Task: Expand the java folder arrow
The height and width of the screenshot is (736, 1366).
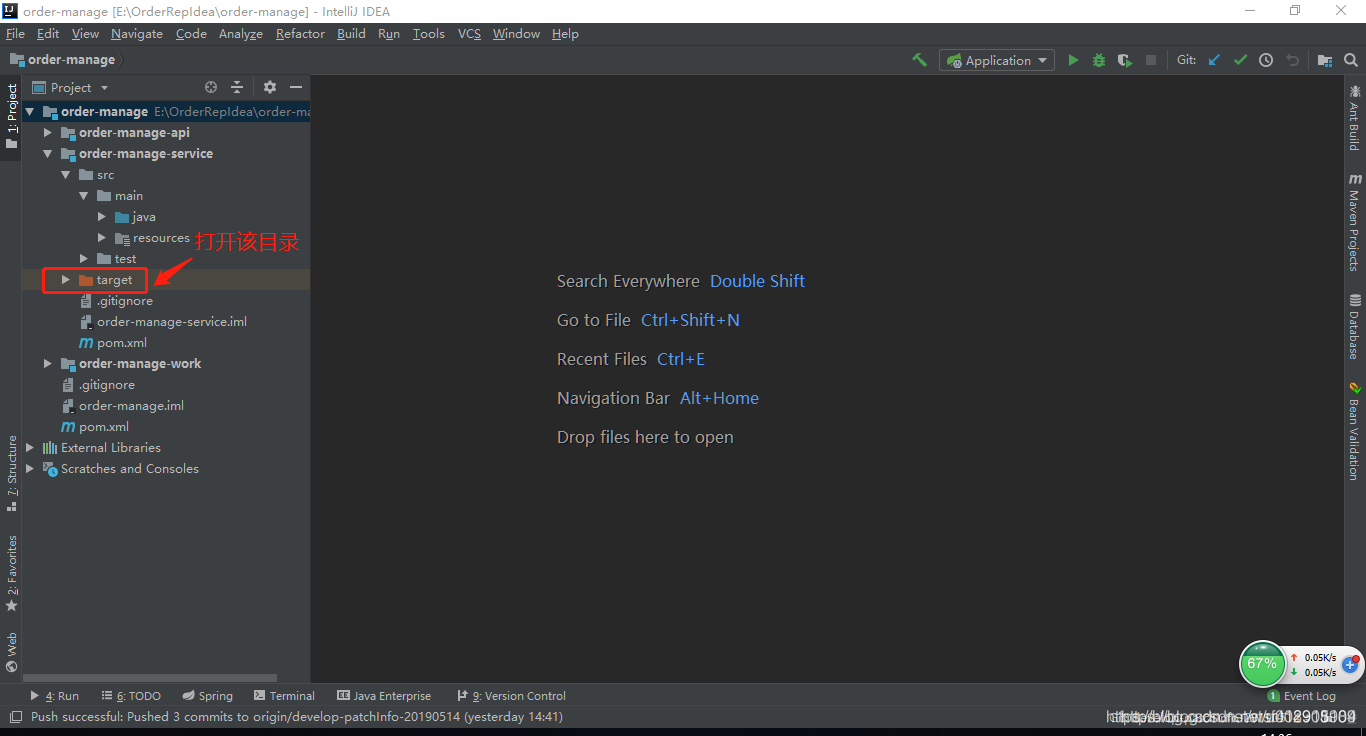Action: 102,217
